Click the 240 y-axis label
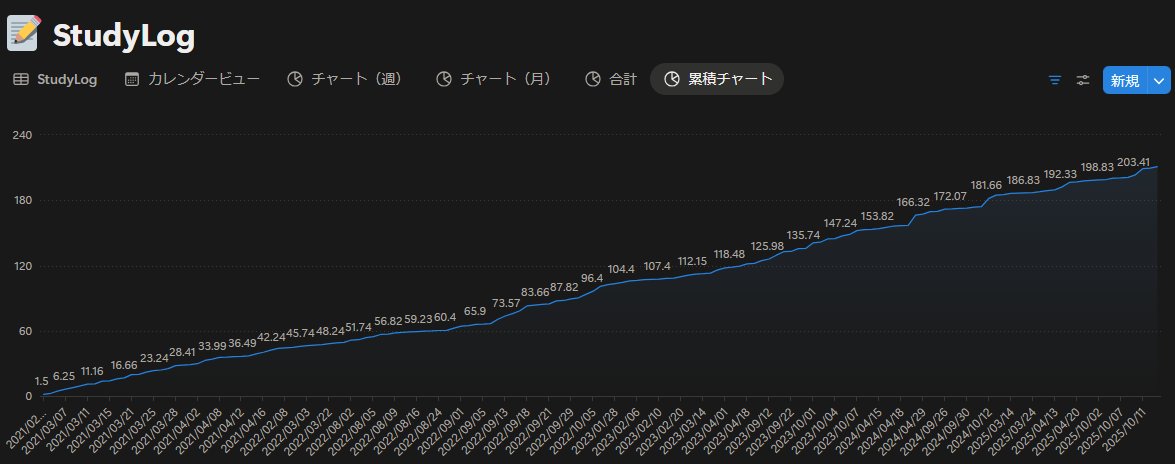This screenshot has width=1175, height=464. [21, 135]
